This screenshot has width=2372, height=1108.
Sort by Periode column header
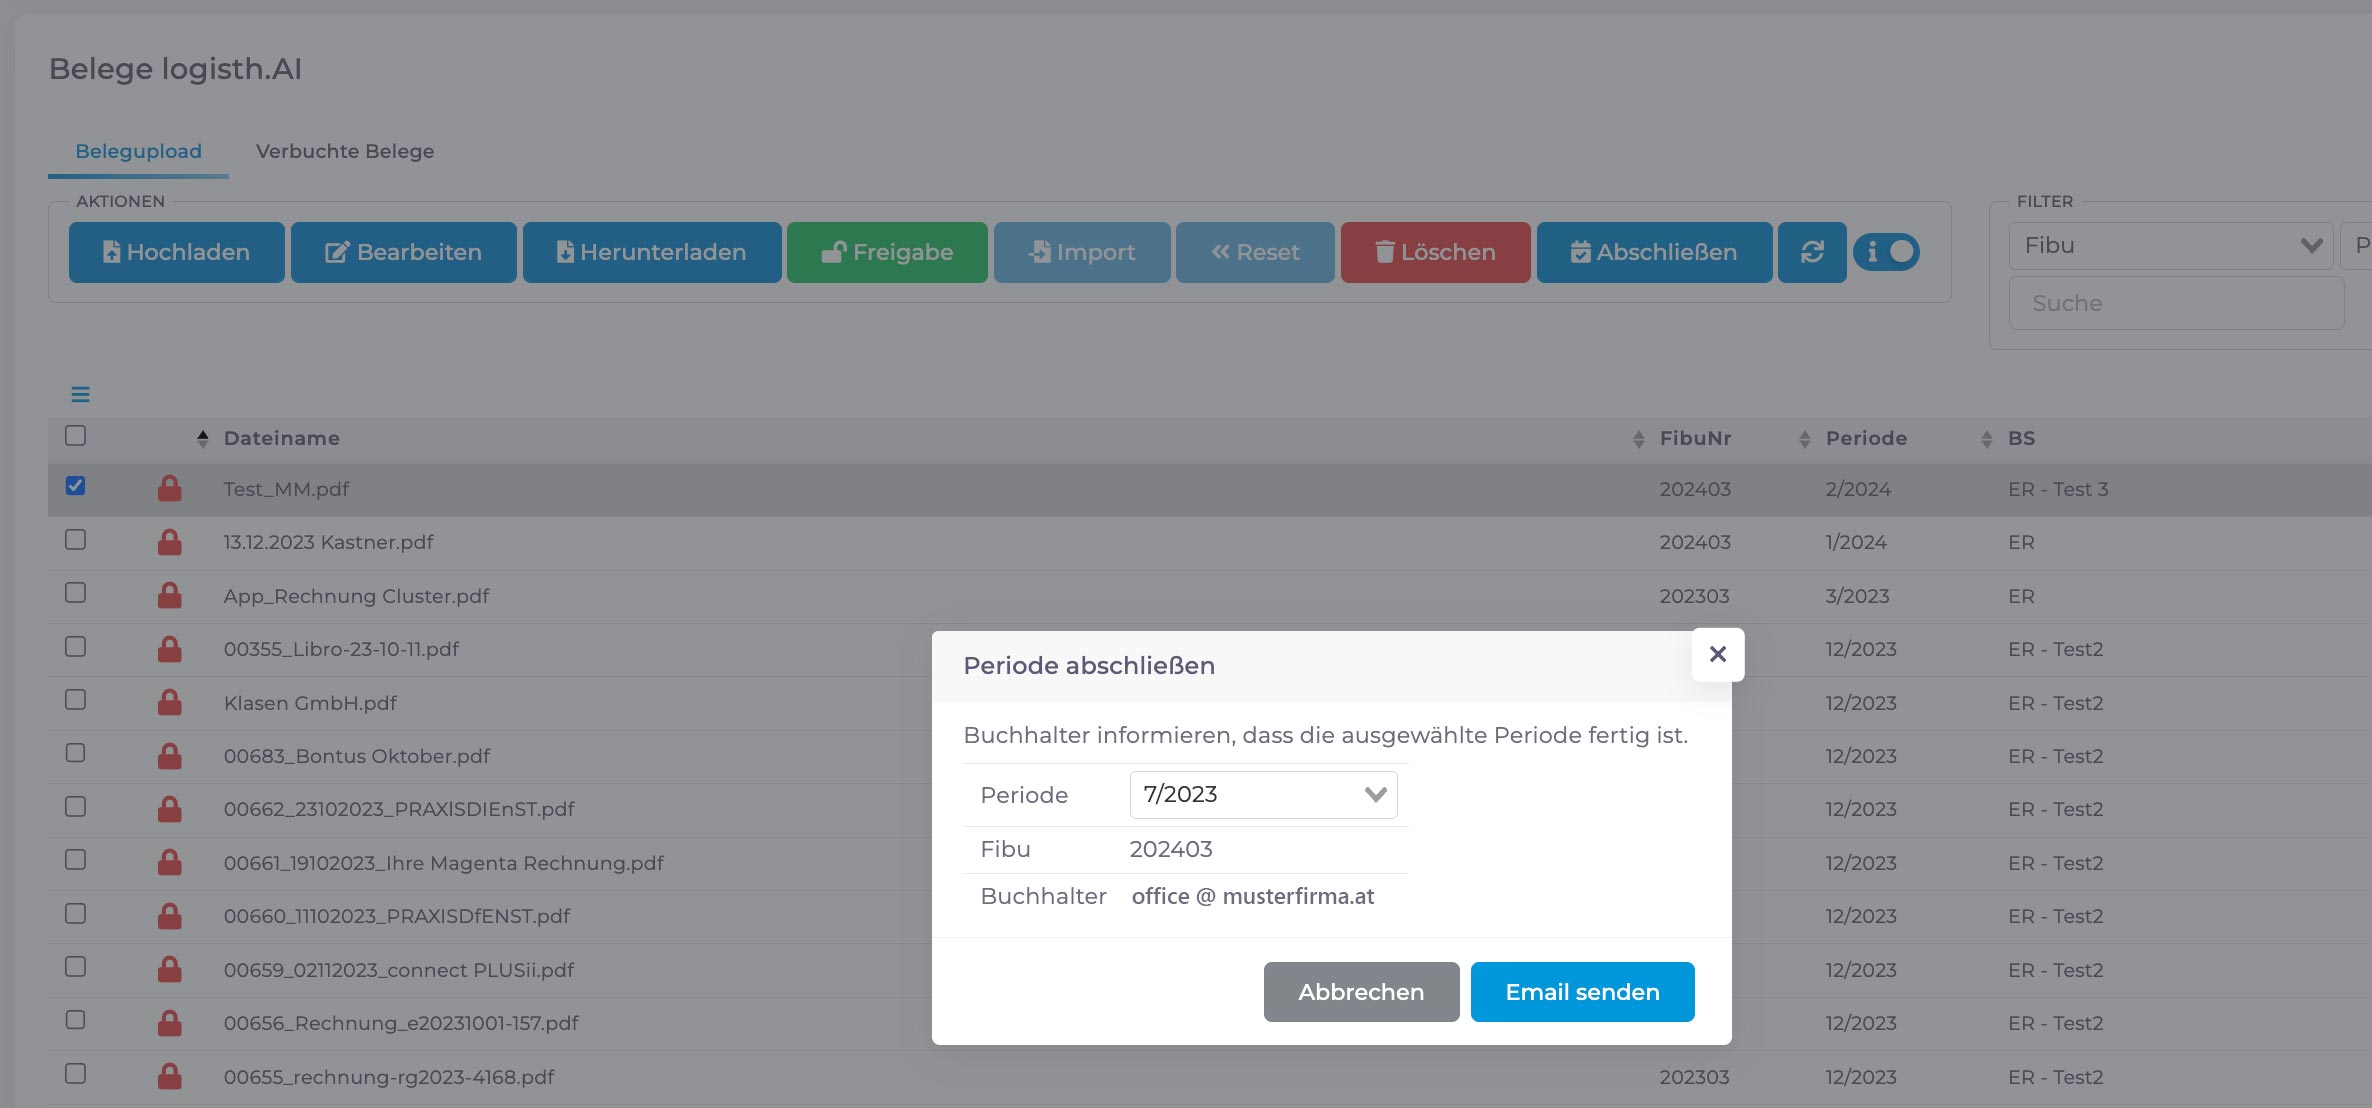[1866, 438]
